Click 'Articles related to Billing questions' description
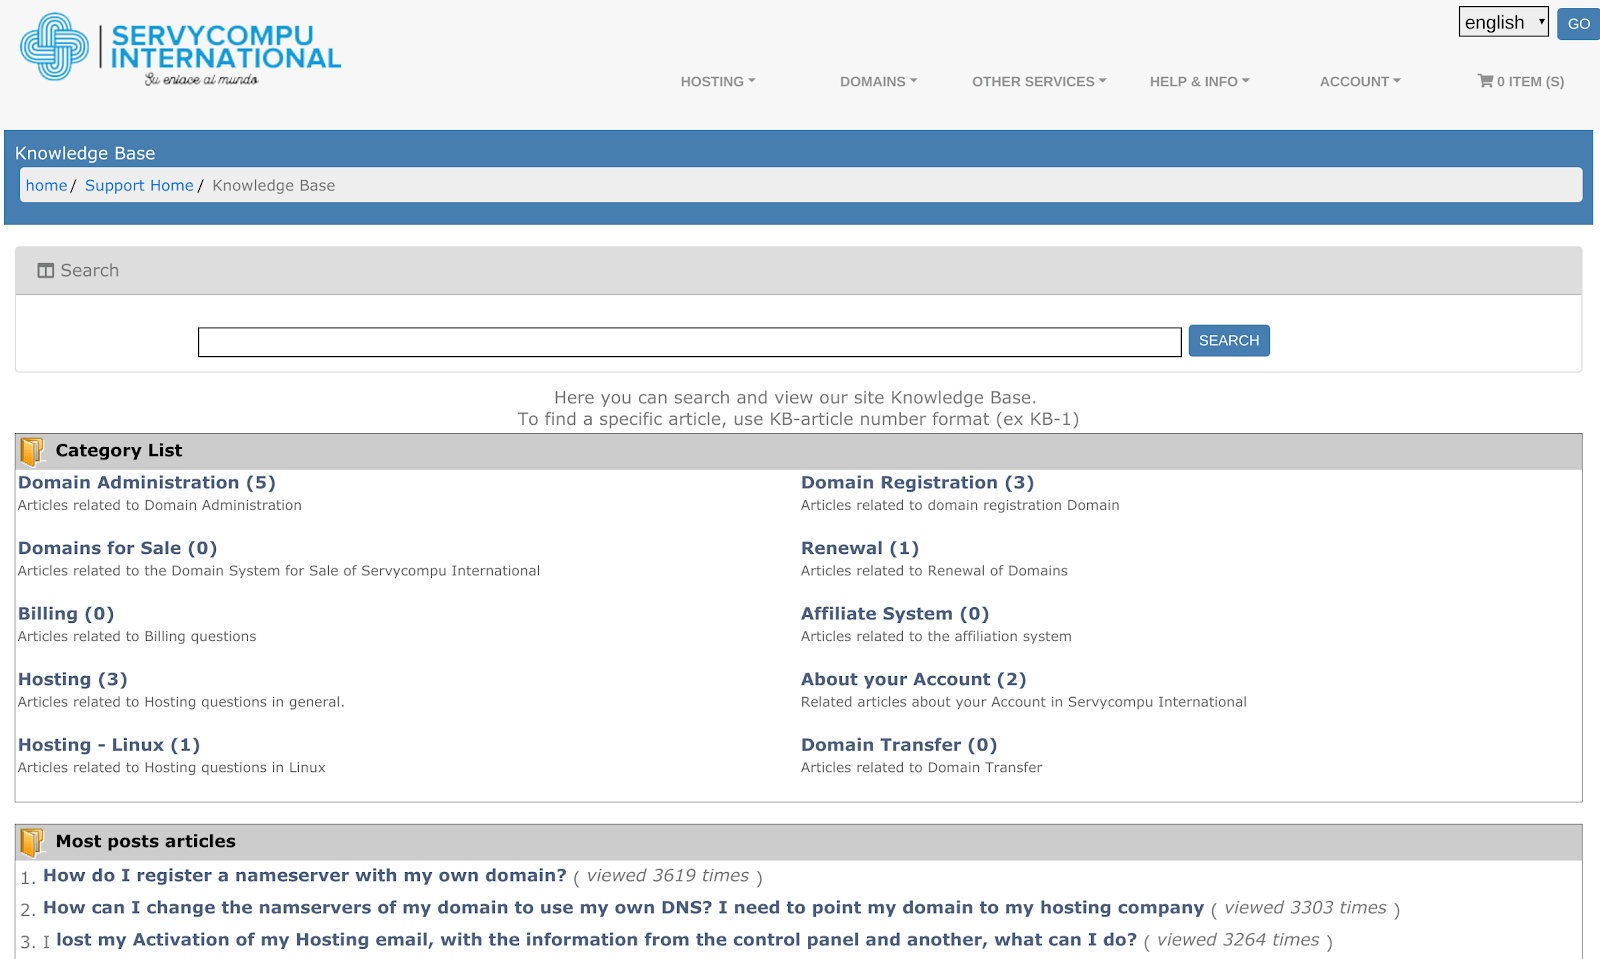Screen dimensions: 1600x959 [x=137, y=637]
